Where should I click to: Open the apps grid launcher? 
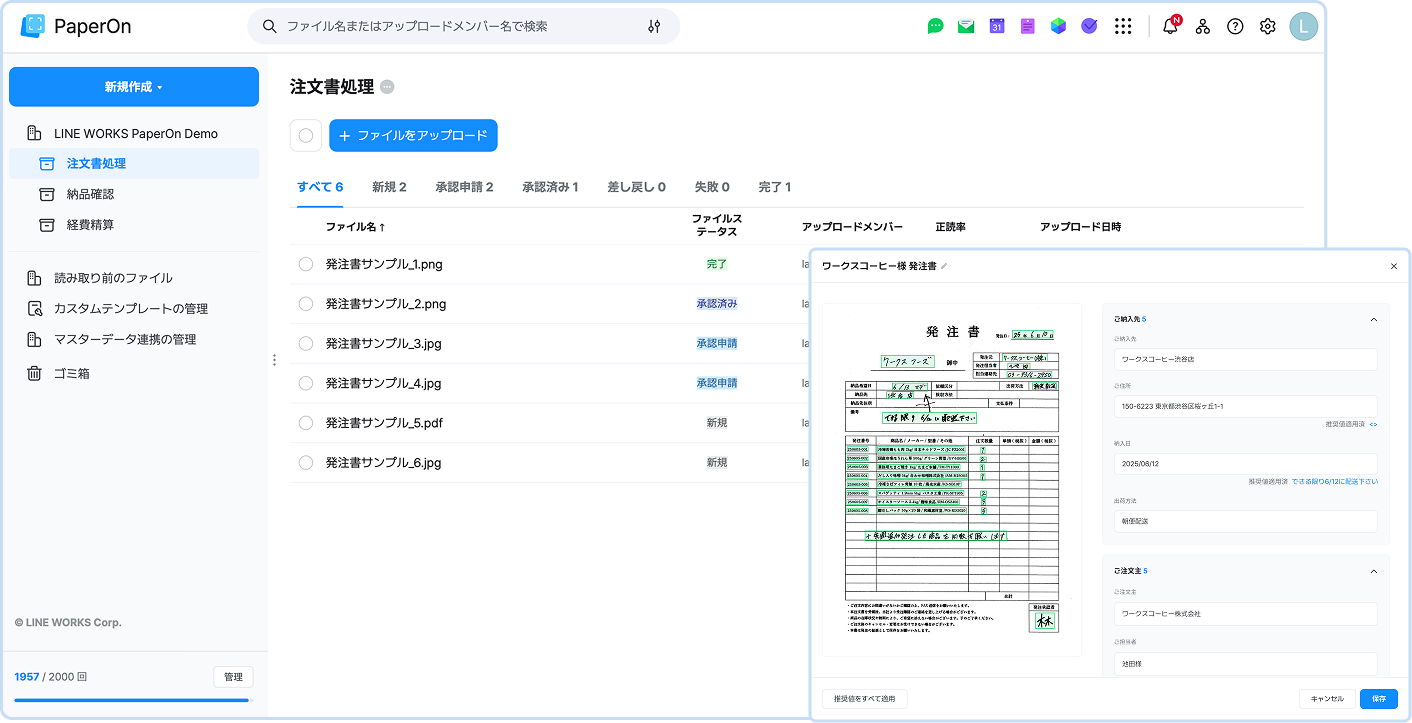coord(1123,27)
